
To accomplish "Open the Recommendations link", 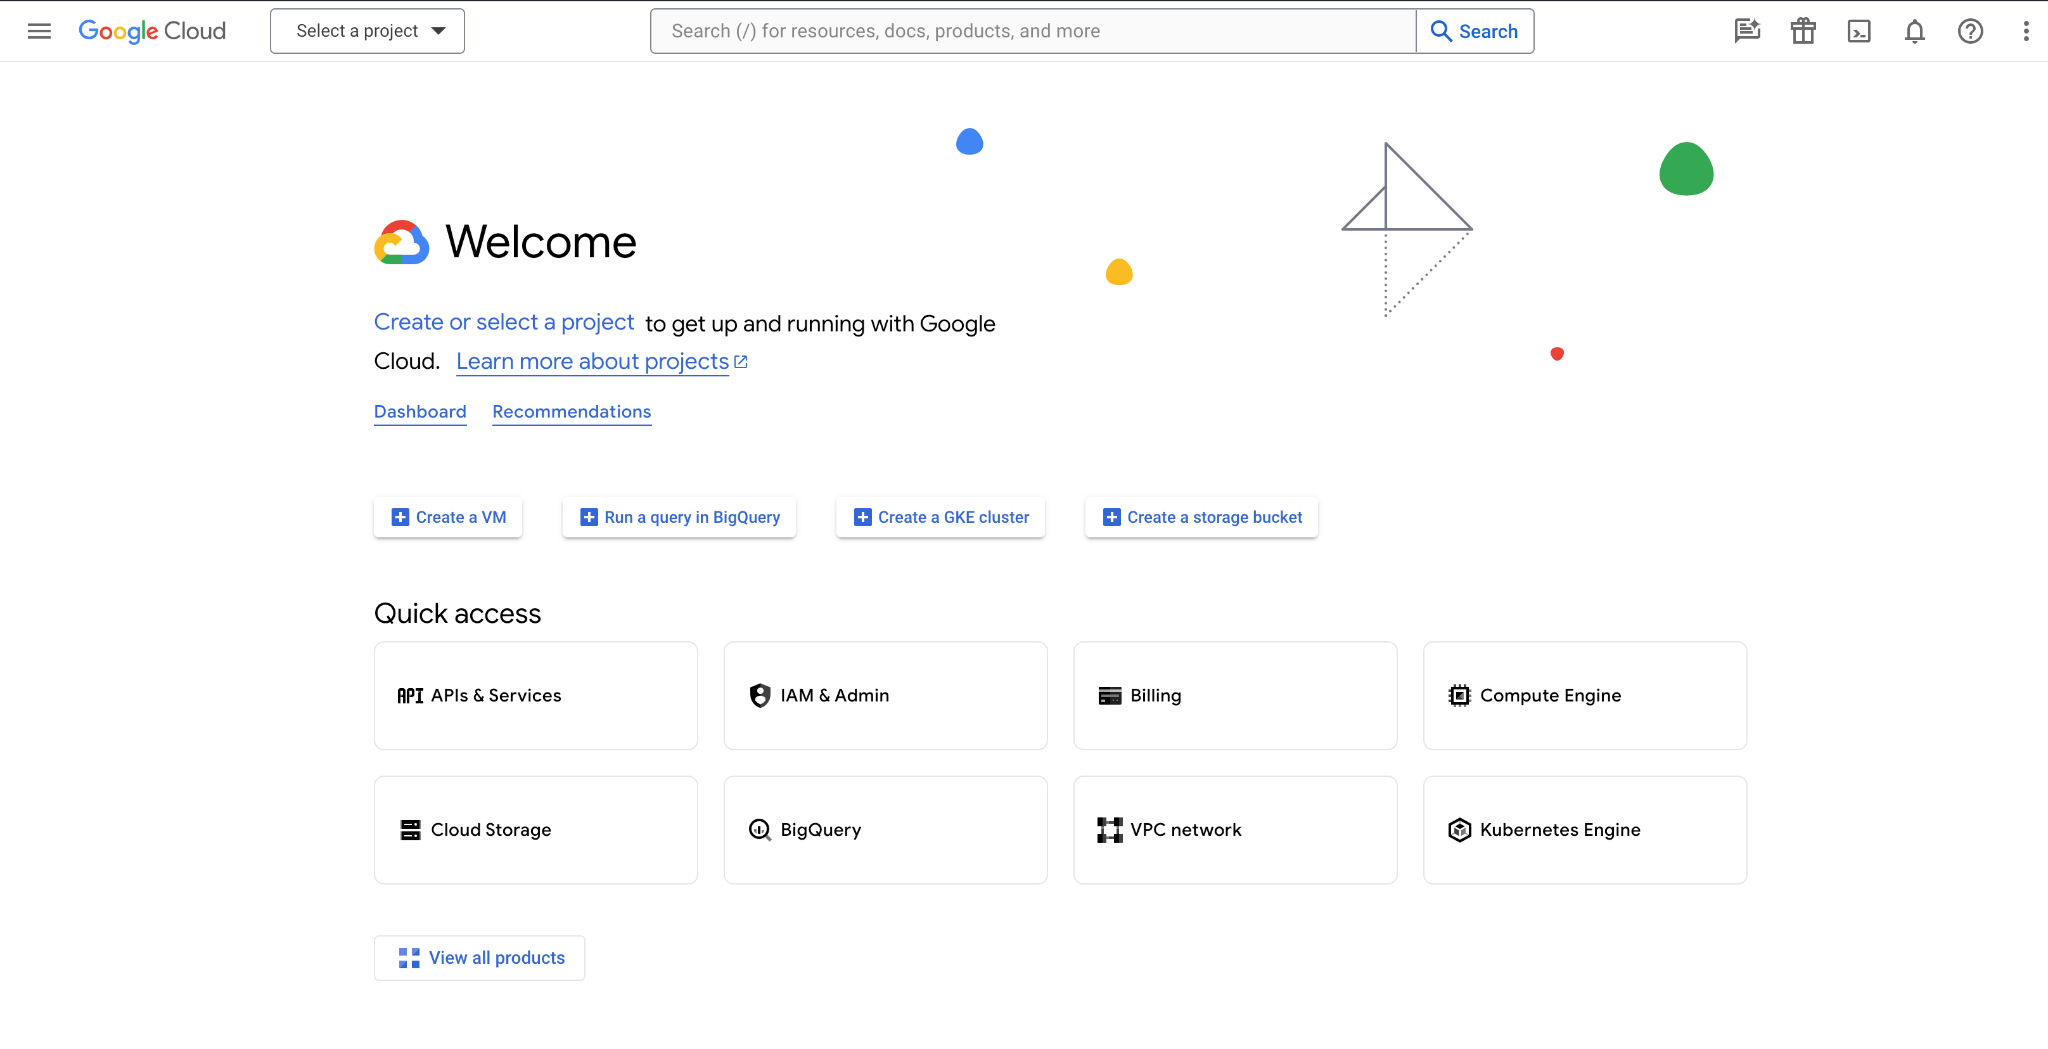I will point(572,412).
